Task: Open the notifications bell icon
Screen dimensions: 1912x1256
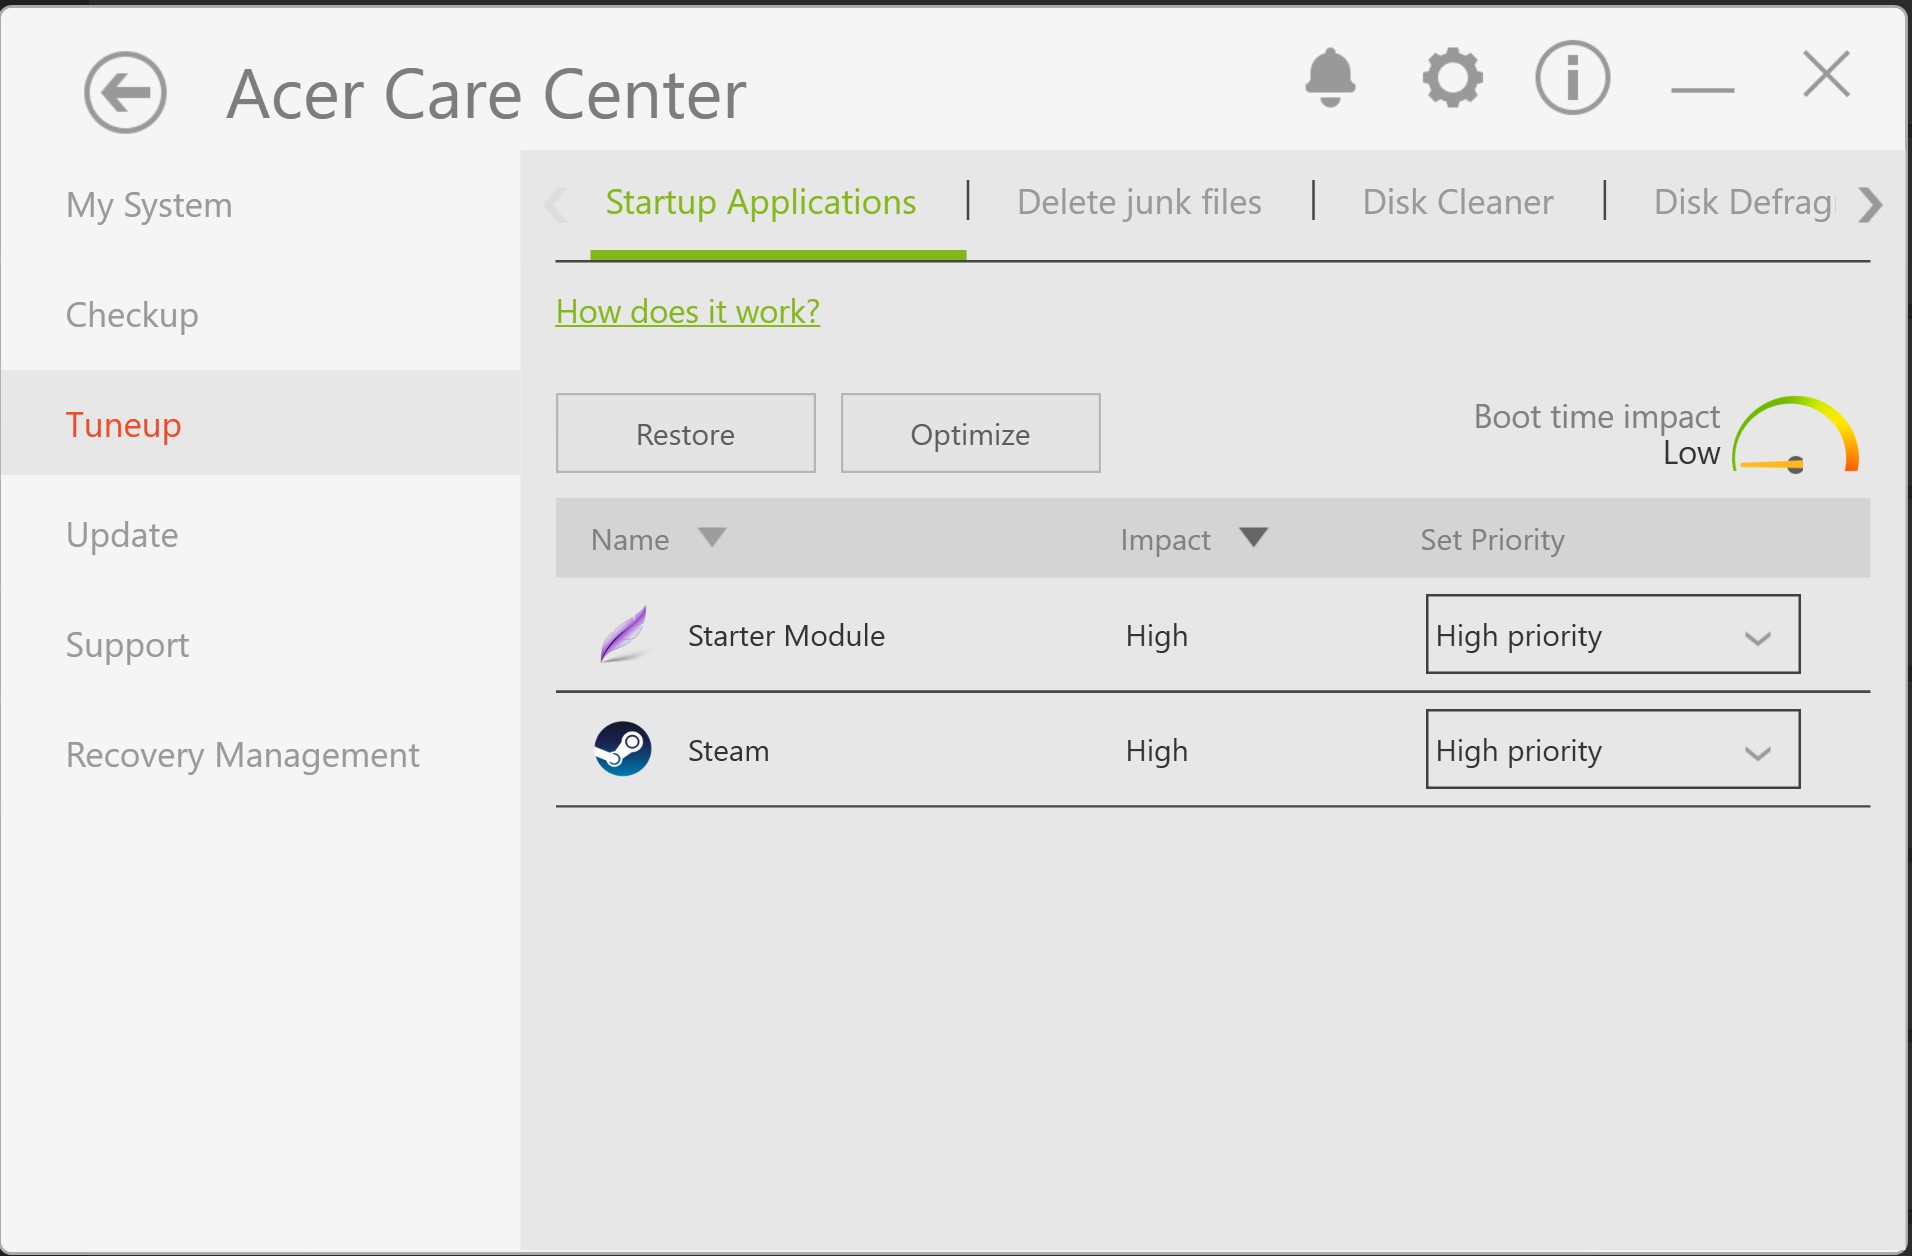Action: pos(1330,77)
